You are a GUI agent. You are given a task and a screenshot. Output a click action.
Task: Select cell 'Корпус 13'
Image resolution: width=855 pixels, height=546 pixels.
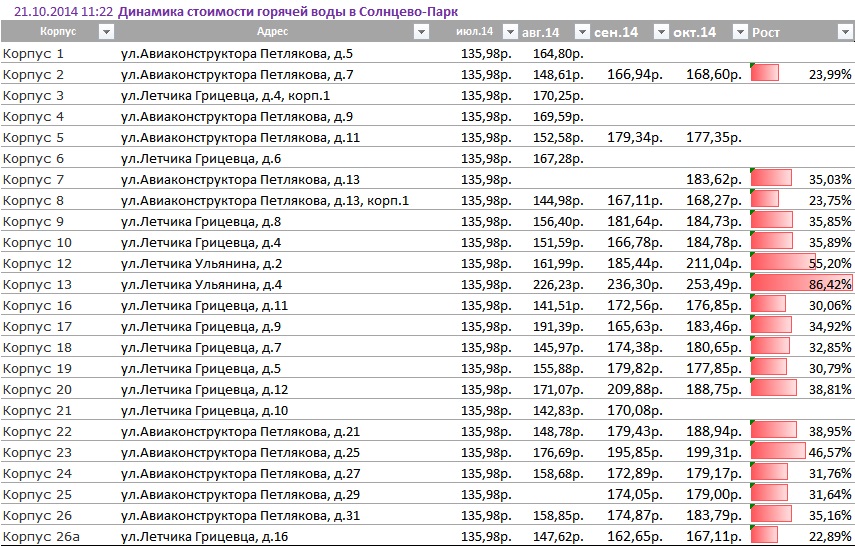pyautogui.click(x=37, y=284)
